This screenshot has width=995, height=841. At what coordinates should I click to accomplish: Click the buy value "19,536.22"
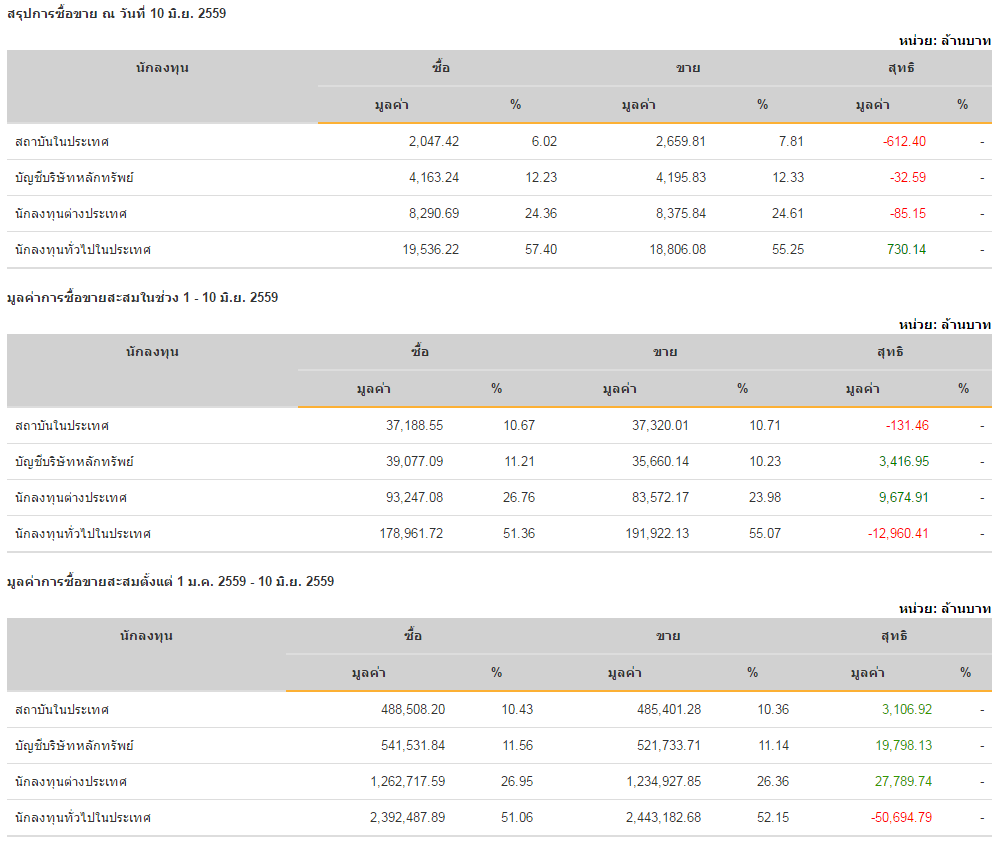tap(430, 250)
